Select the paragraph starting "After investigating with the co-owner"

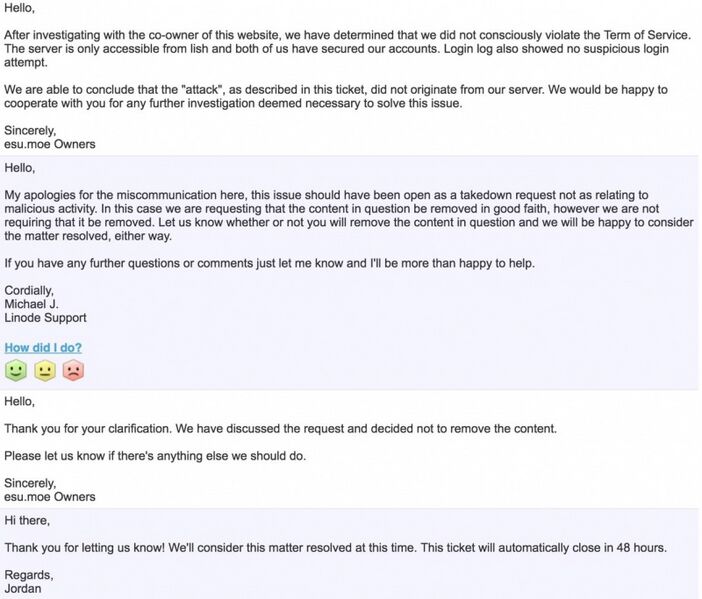tap(347, 48)
